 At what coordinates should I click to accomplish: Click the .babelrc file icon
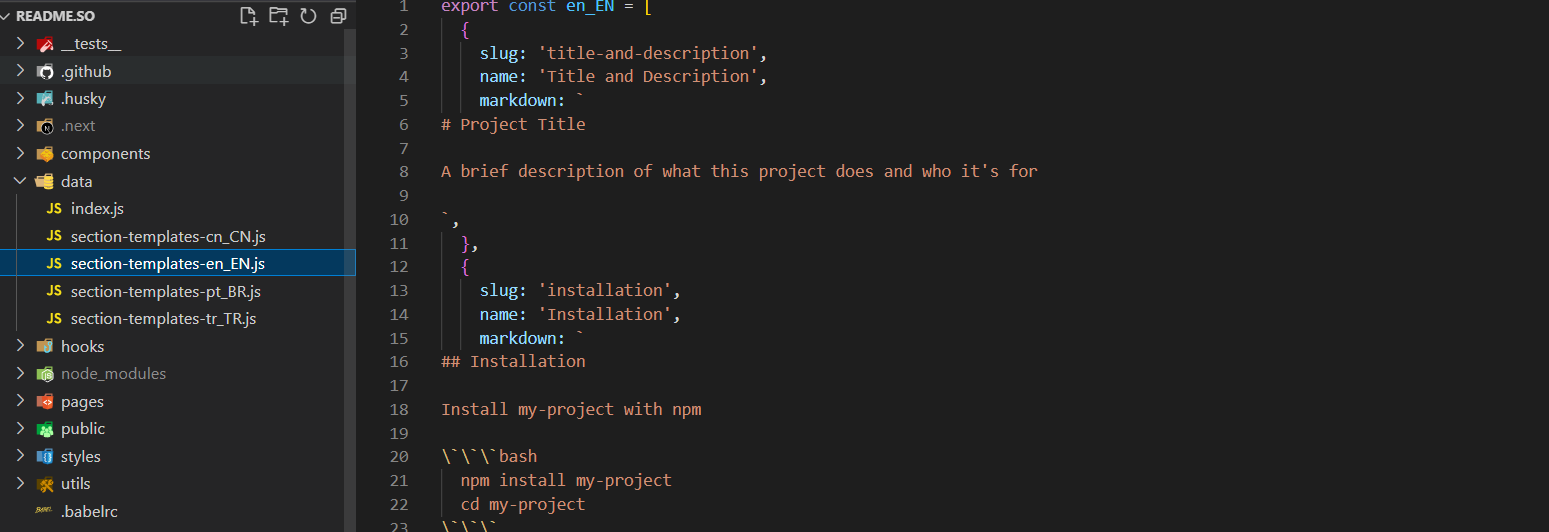coord(44,511)
